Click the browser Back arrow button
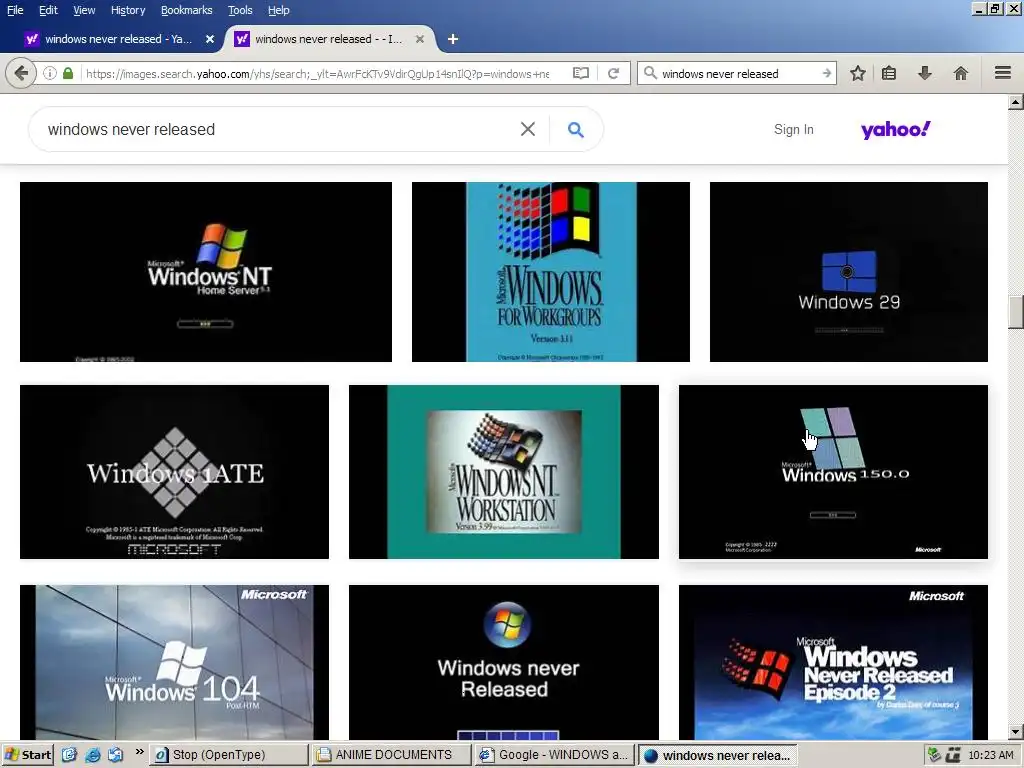This screenshot has height=768, width=1024. (21, 73)
